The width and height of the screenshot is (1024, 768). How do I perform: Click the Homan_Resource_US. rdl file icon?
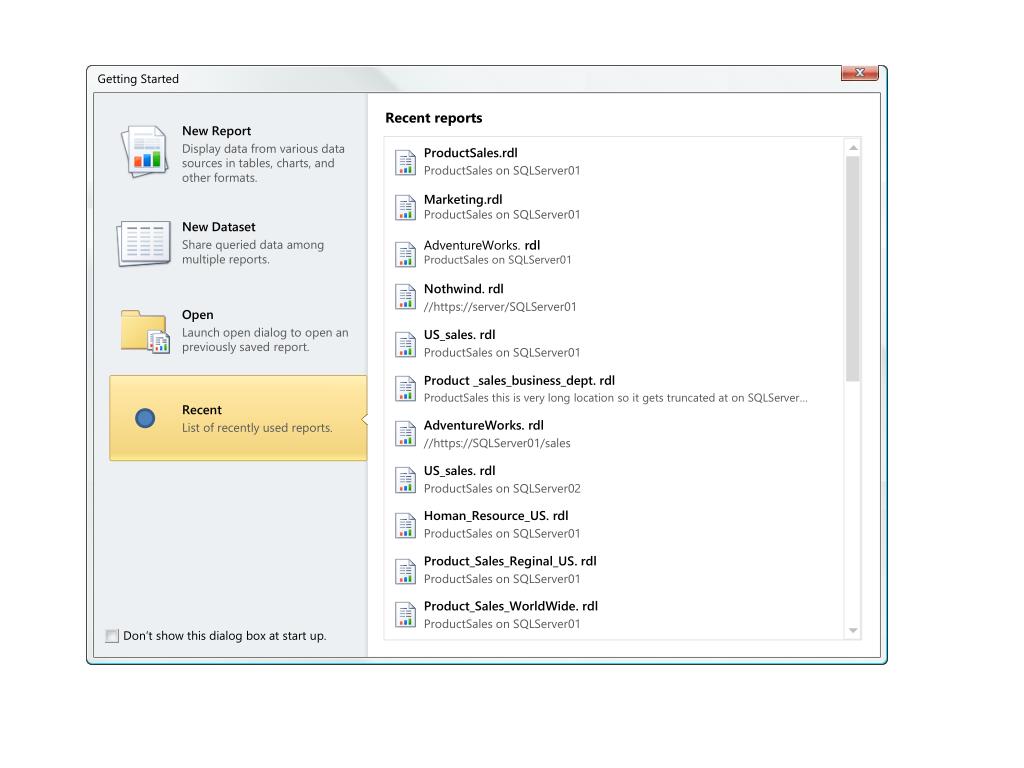point(406,525)
